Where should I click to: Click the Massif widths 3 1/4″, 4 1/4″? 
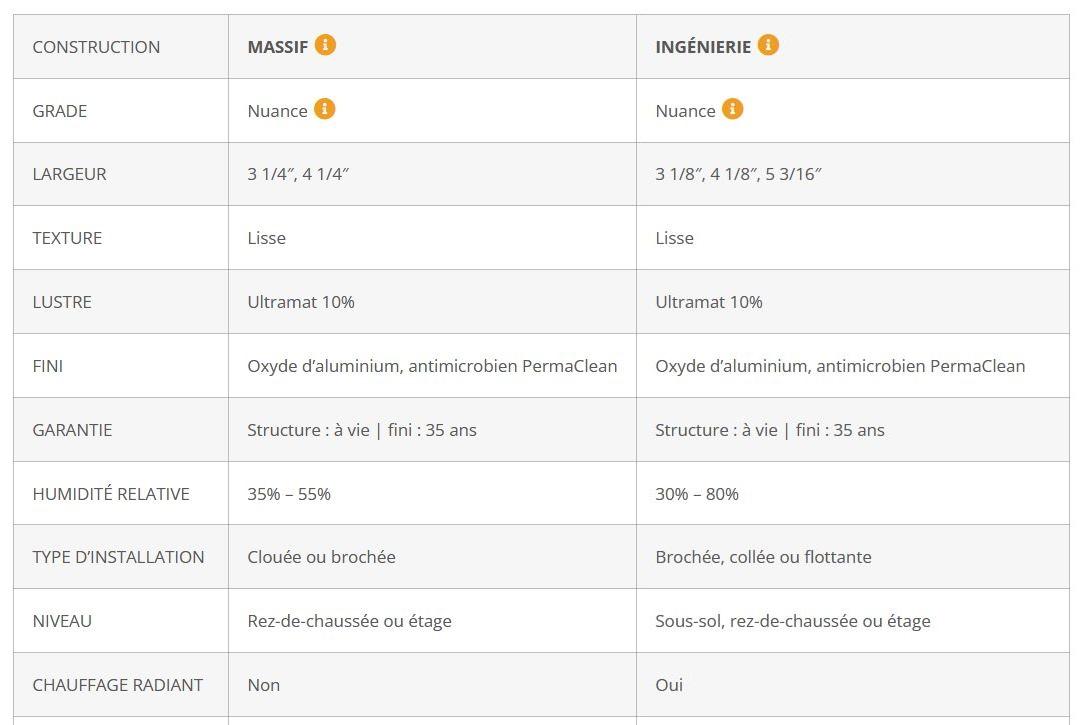(298, 174)
